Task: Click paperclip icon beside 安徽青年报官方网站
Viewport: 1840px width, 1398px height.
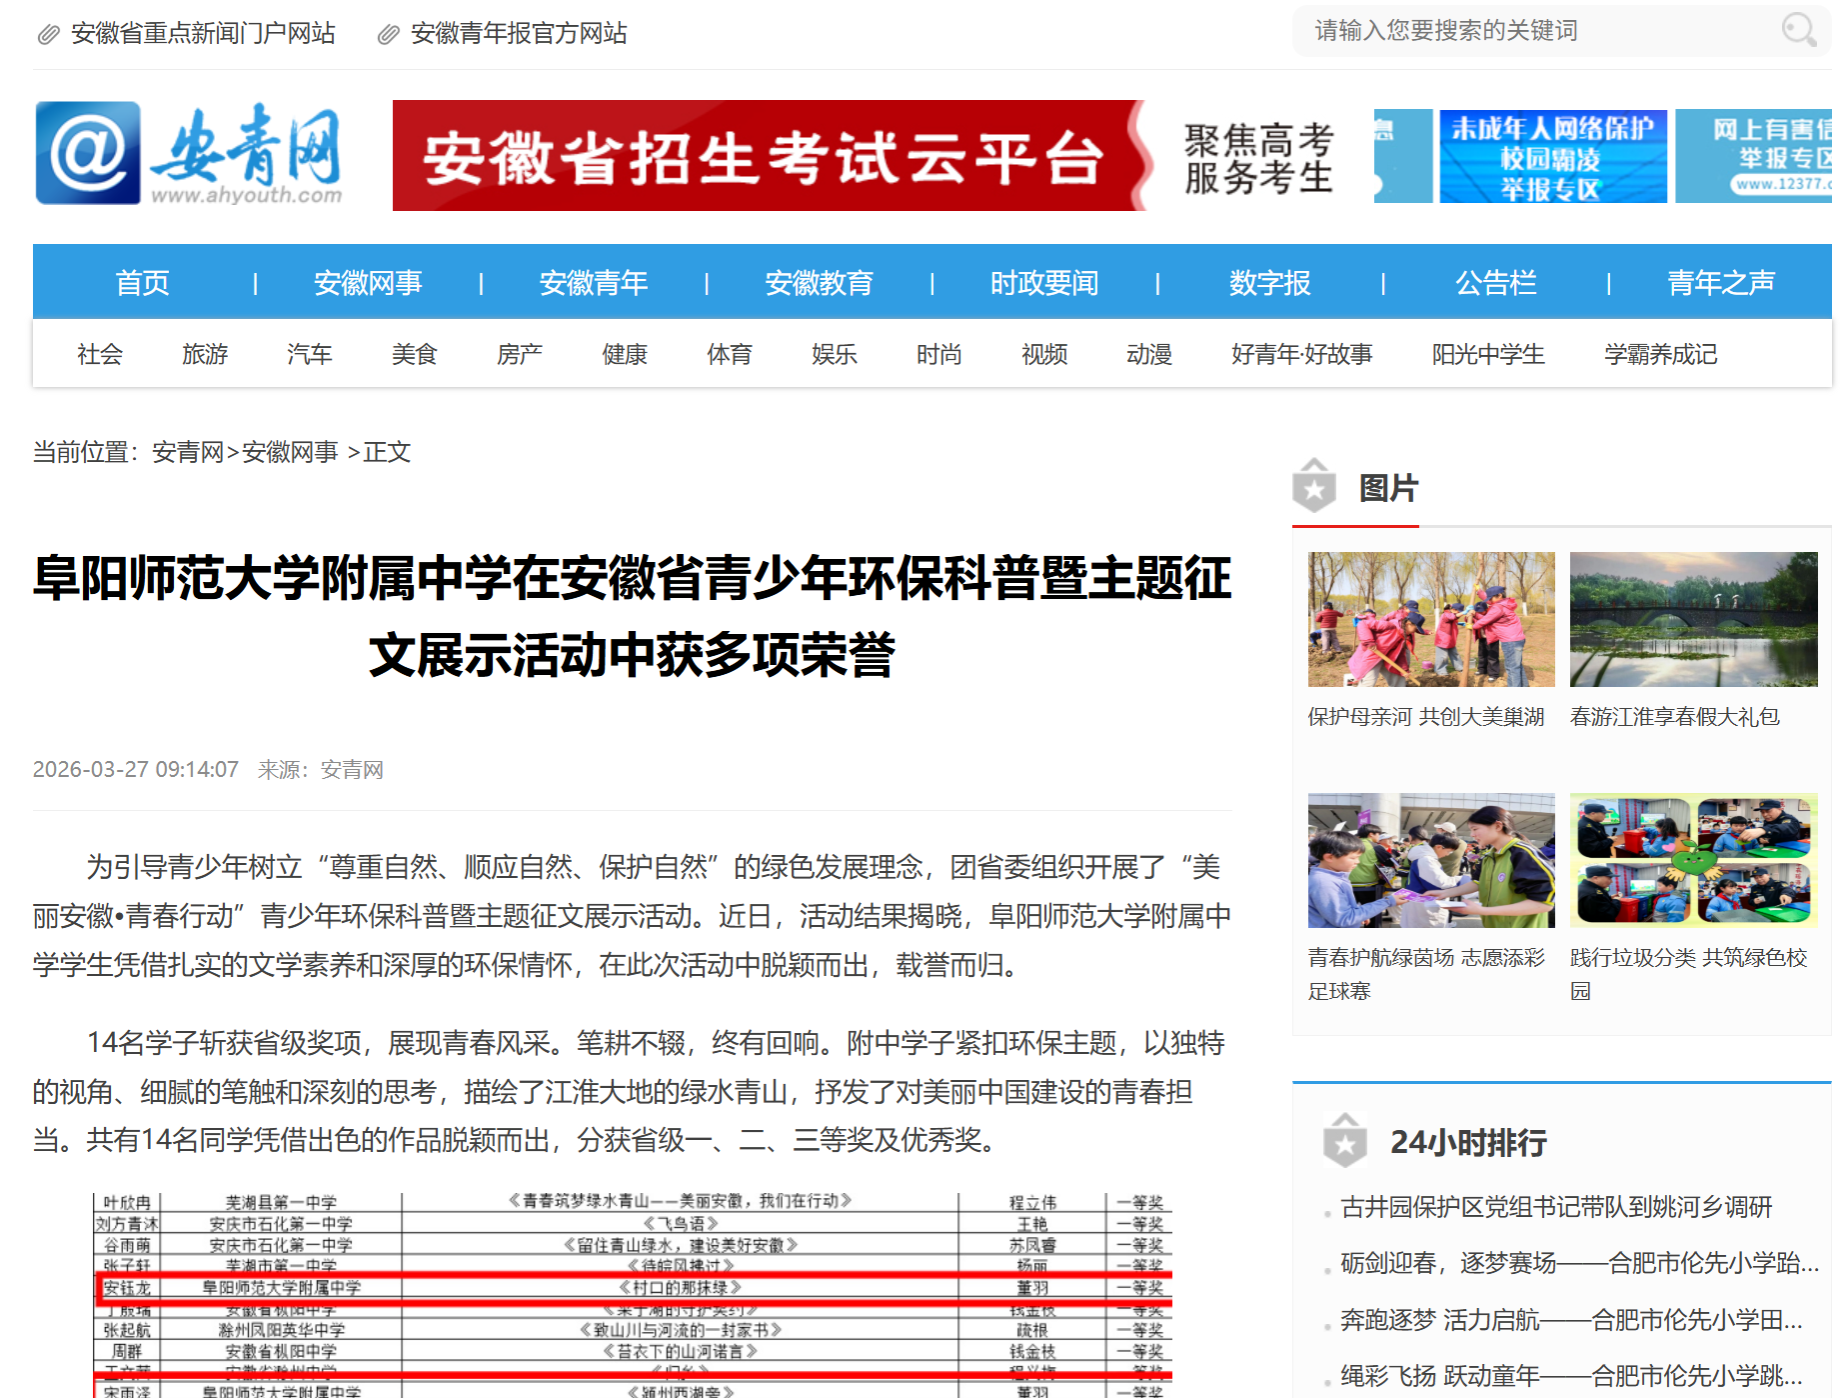Action: (388, 35)
